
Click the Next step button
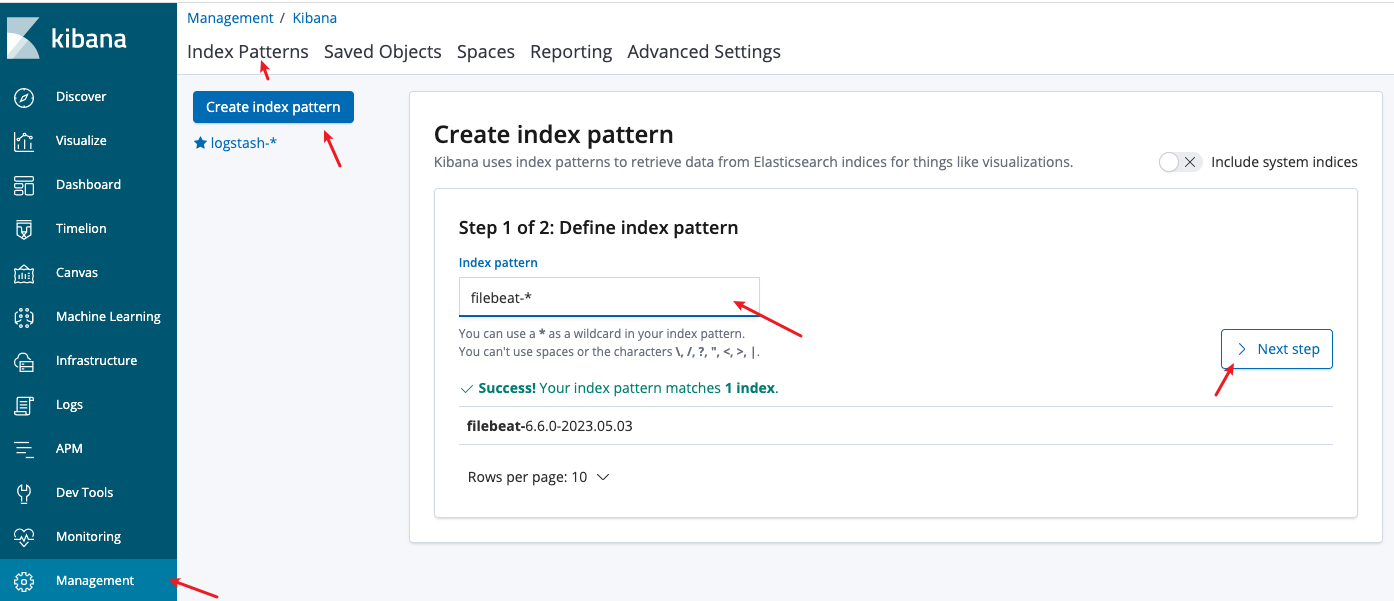1277,349
